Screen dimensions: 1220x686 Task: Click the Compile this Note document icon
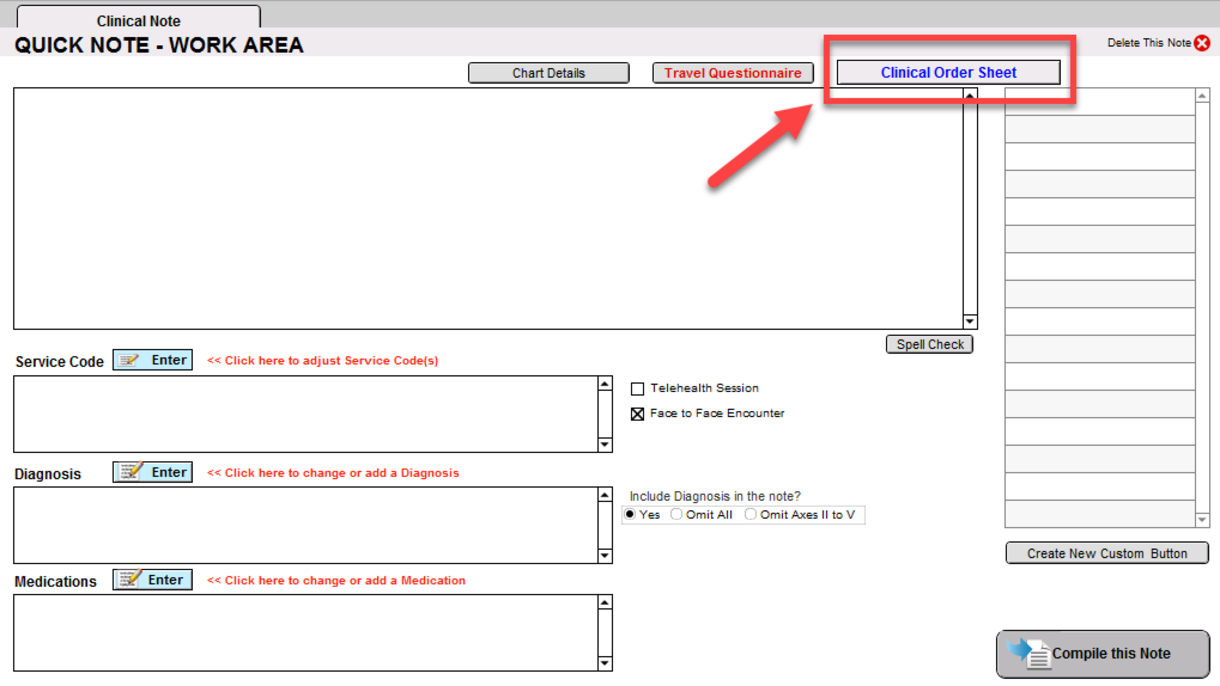(1030, 654)
